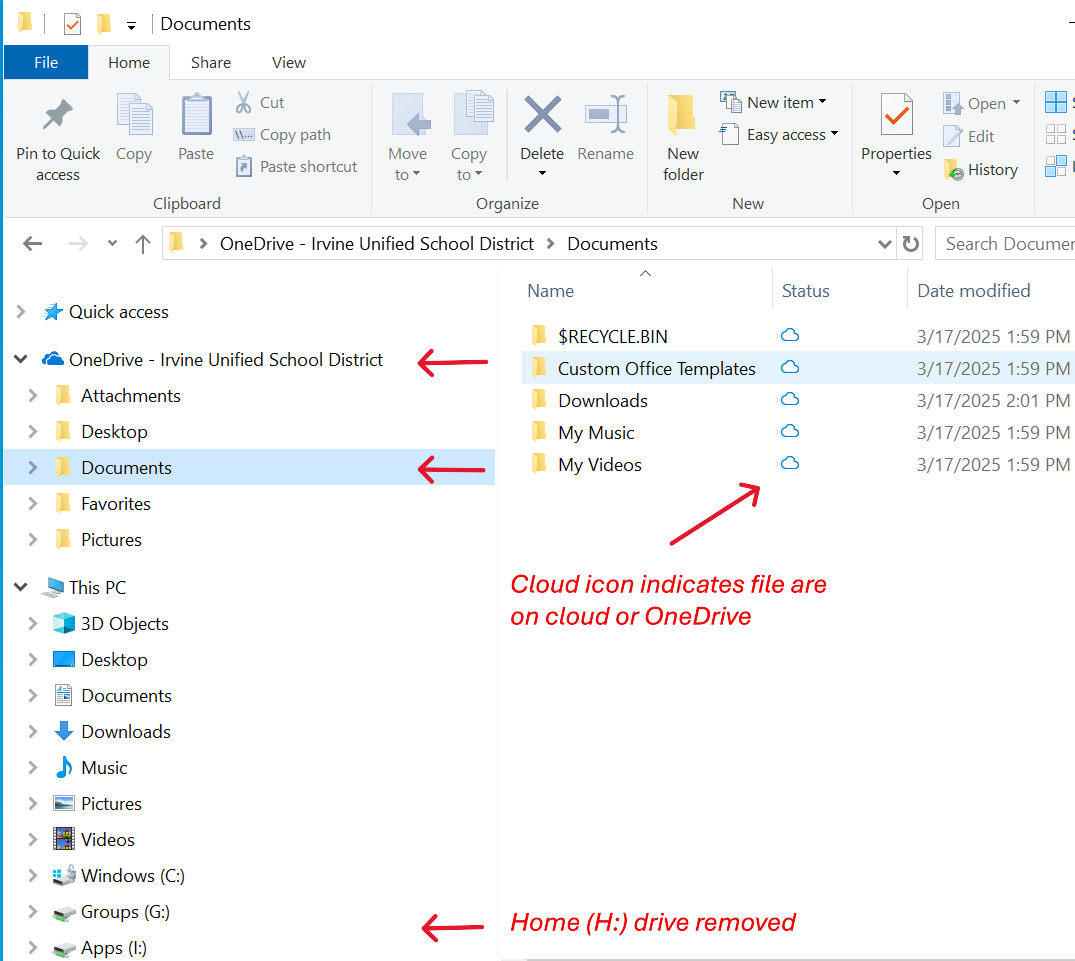This screenshot has height=961, width=1075.
Task: Open the File menu
Action: coord(46,62)
